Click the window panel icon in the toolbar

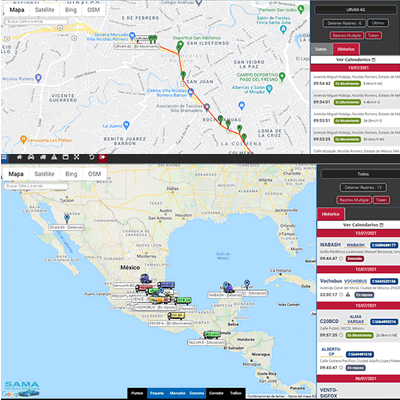(66, 157)
